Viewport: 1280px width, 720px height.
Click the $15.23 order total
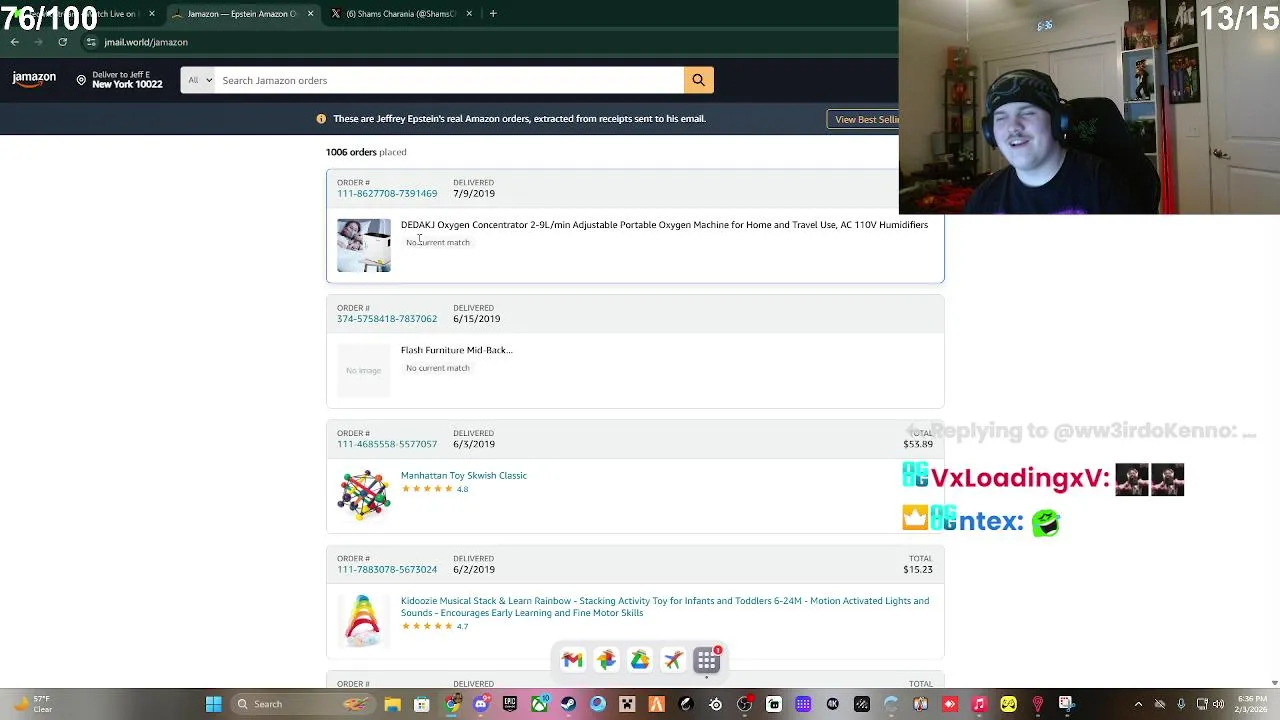(918, 570)
